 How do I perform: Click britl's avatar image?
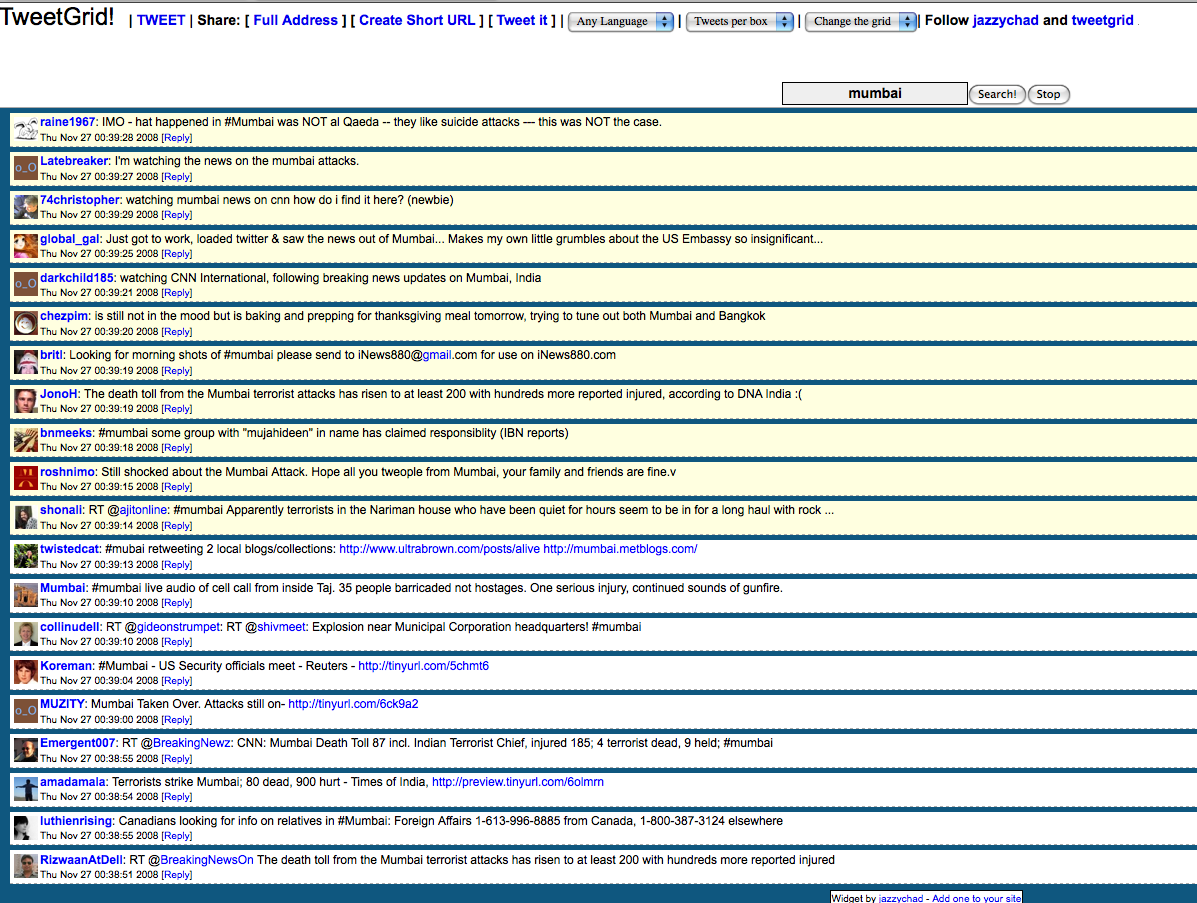point(26,362)
